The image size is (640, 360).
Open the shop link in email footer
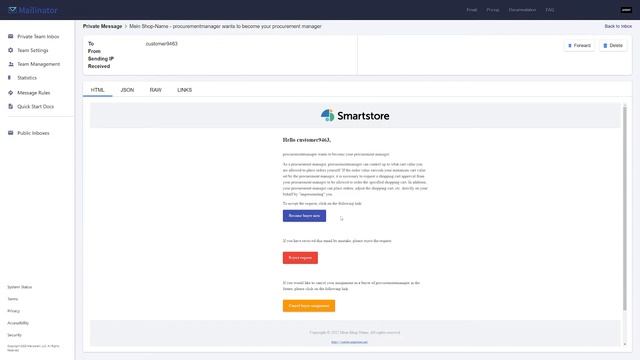pos(349,342)
